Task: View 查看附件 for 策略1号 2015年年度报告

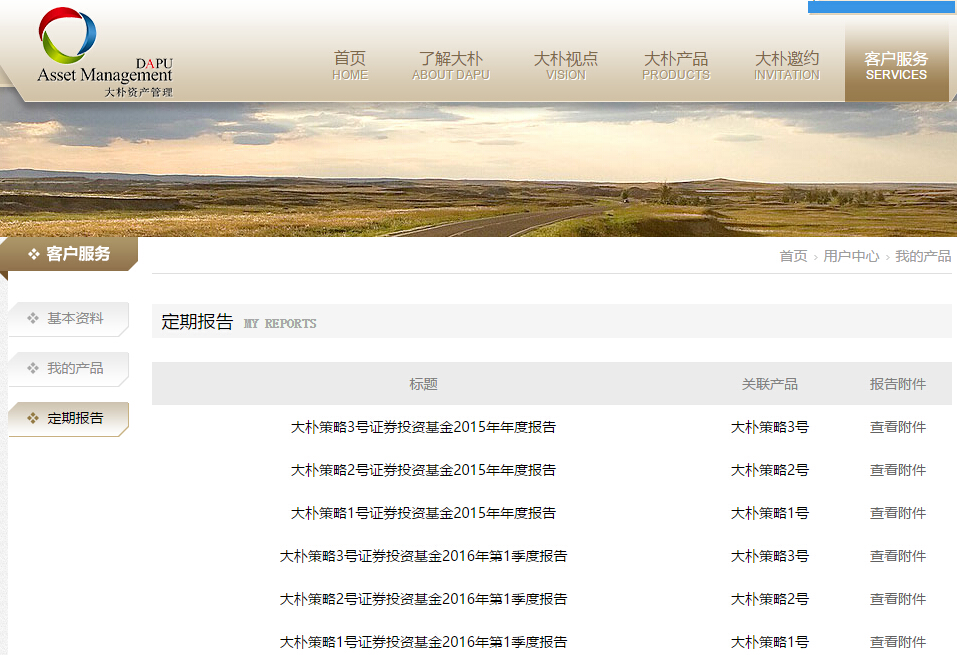Action: coord(898,513)
